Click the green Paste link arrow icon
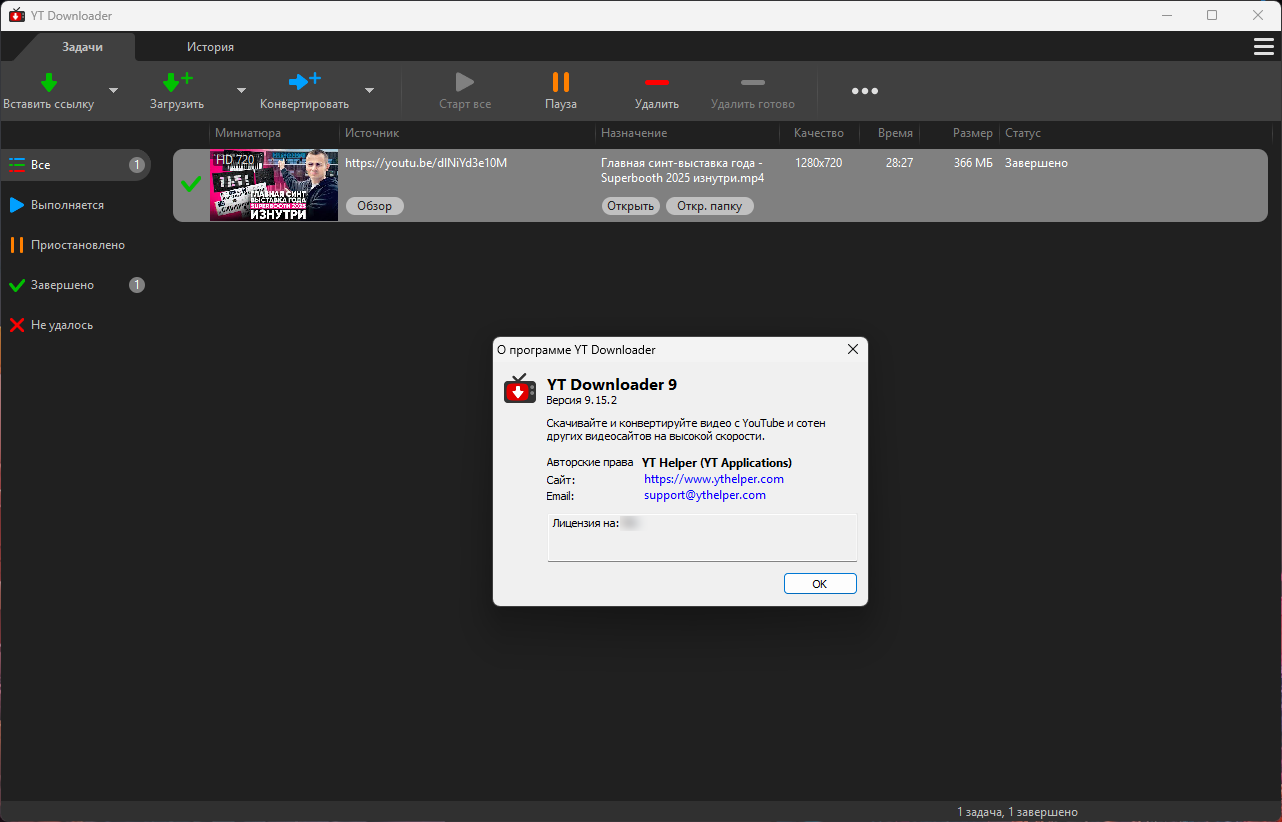Screen dimensions: 1282x822 pos(48,82)
